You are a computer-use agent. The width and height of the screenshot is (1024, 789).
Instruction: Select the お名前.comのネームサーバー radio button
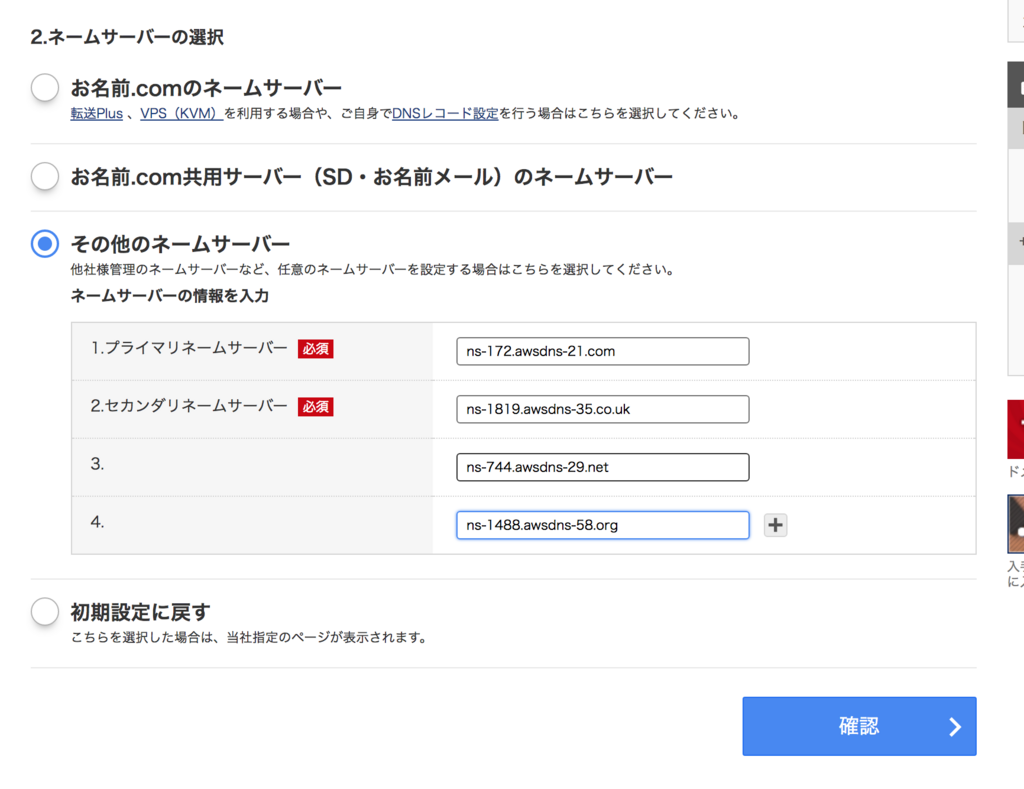coord(45,88)
